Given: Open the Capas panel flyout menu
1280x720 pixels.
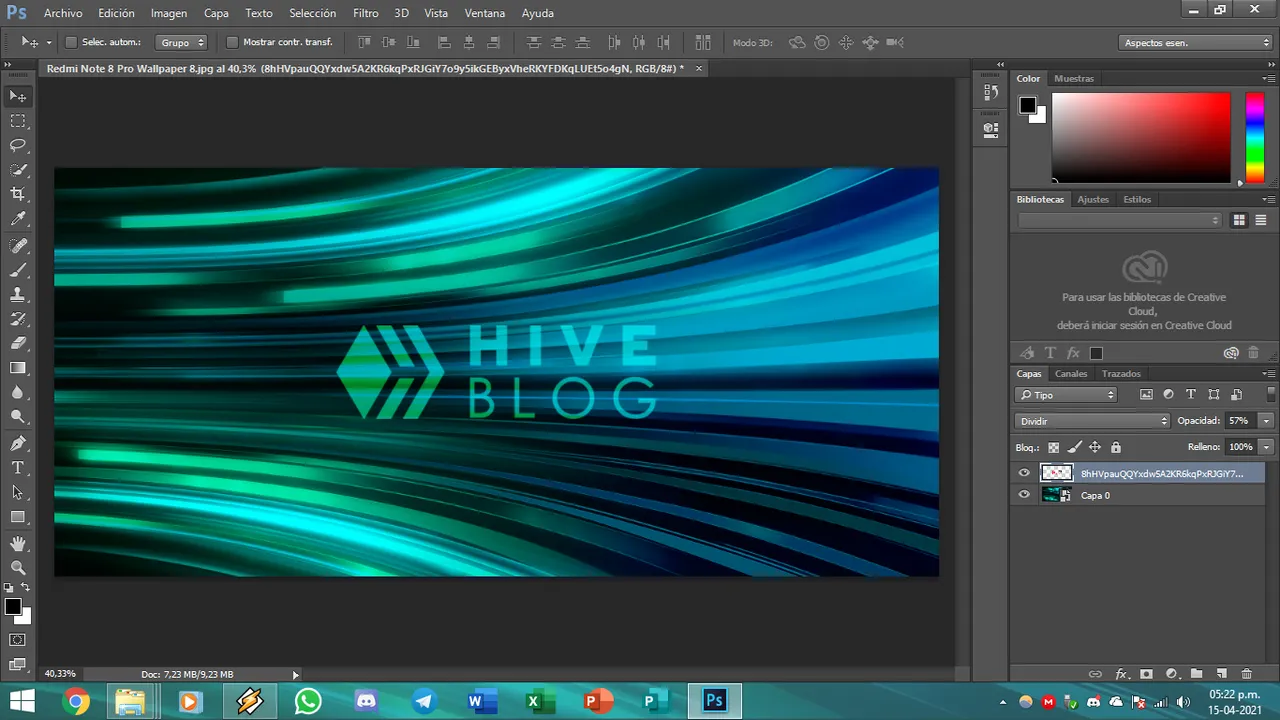Looking at the screenshot, I should pos(1268,374).
